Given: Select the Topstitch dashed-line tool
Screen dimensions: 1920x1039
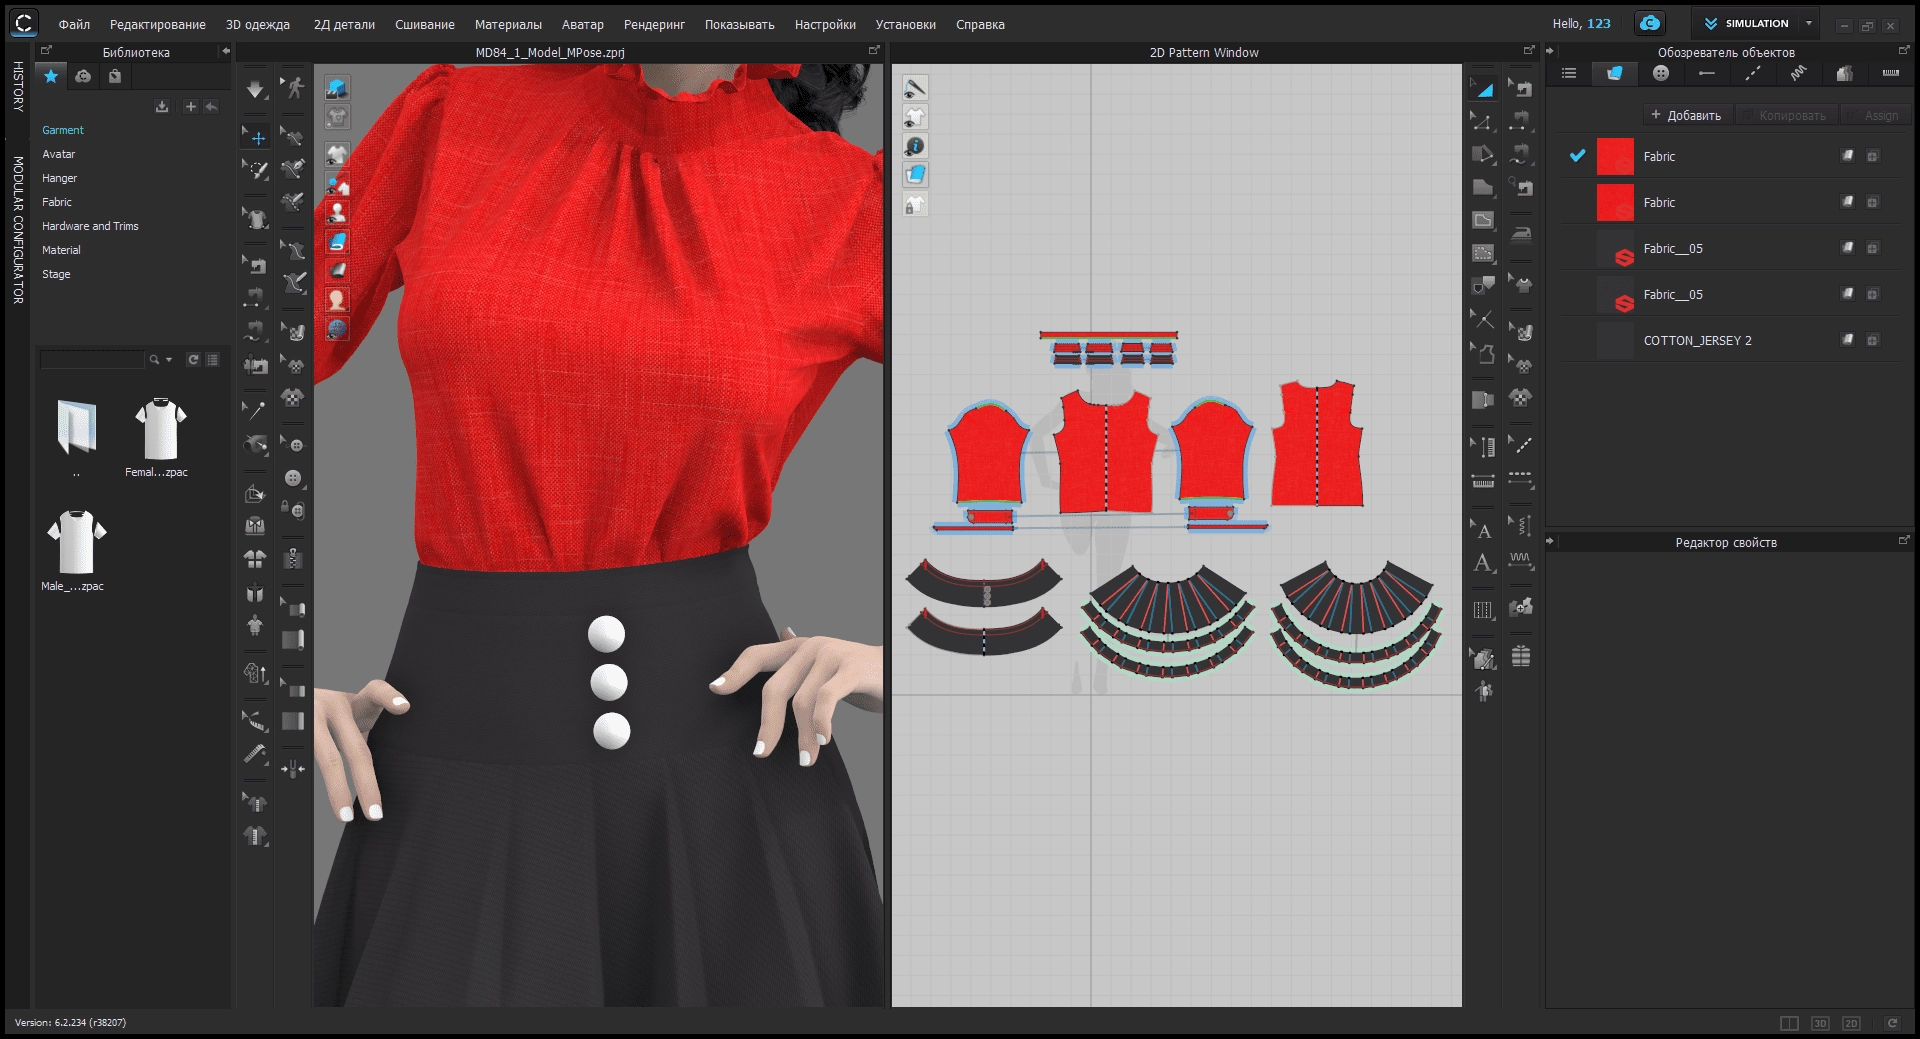Looking at the screenshot, I should pyautogui.click(x=1521, y=478).
